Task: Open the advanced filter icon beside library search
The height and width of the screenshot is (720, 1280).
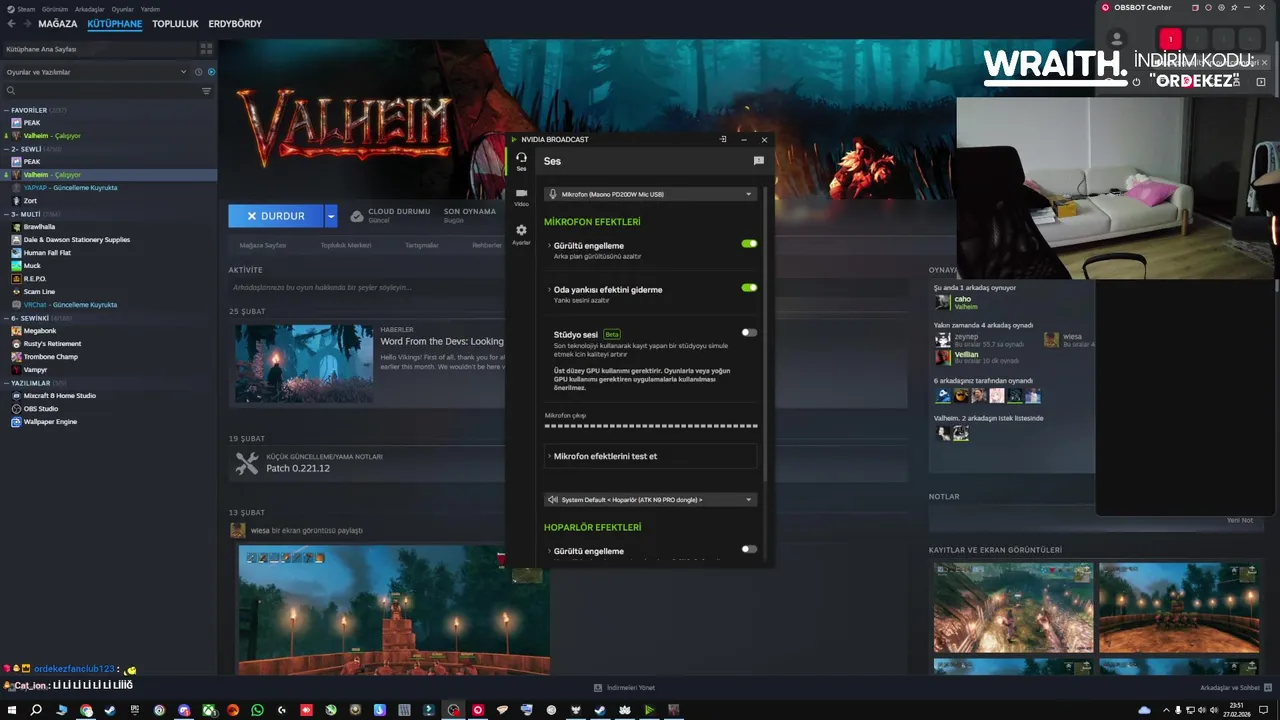Action: coord(207,91)
